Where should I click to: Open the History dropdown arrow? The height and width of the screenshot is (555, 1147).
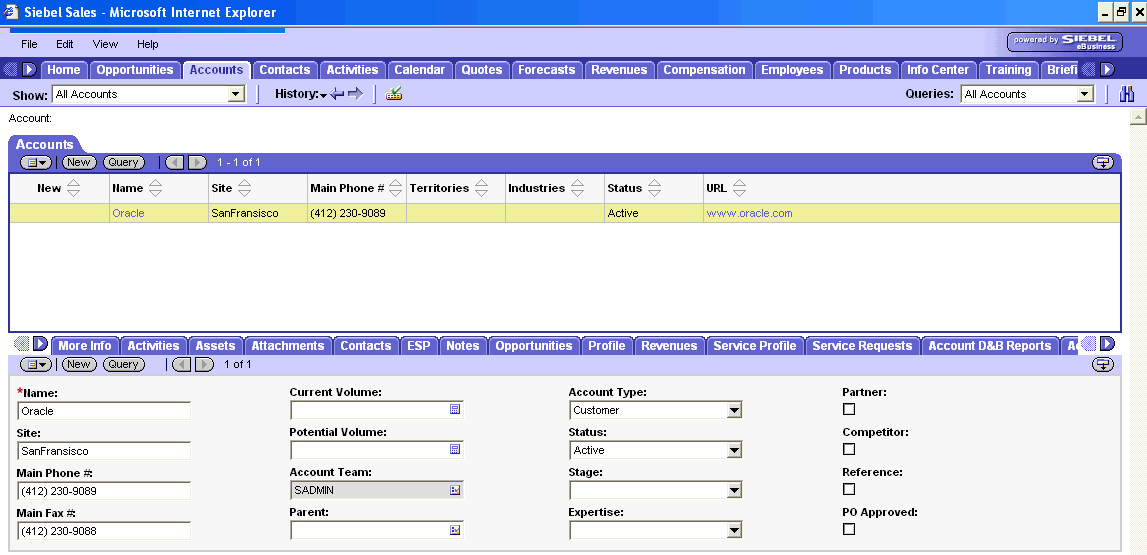pos(323,96)
